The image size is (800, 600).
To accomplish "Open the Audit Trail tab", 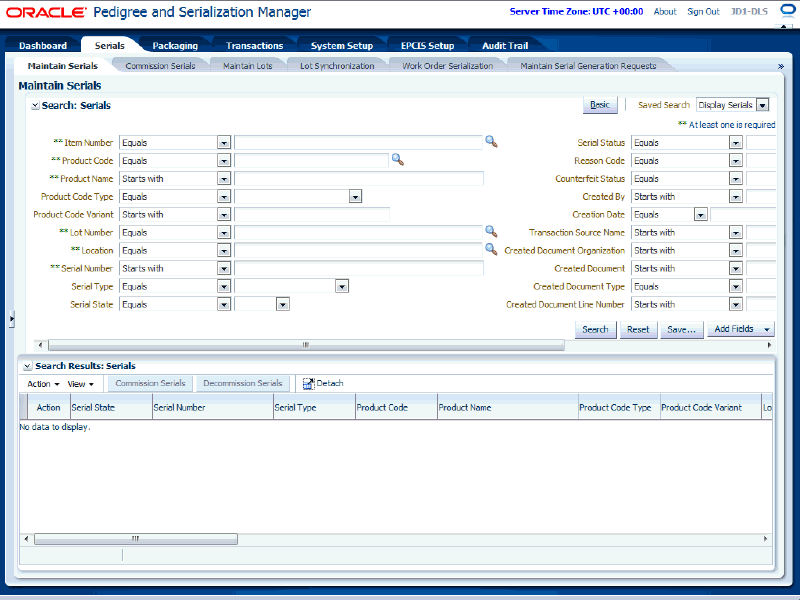I will [x=505, y=45].
